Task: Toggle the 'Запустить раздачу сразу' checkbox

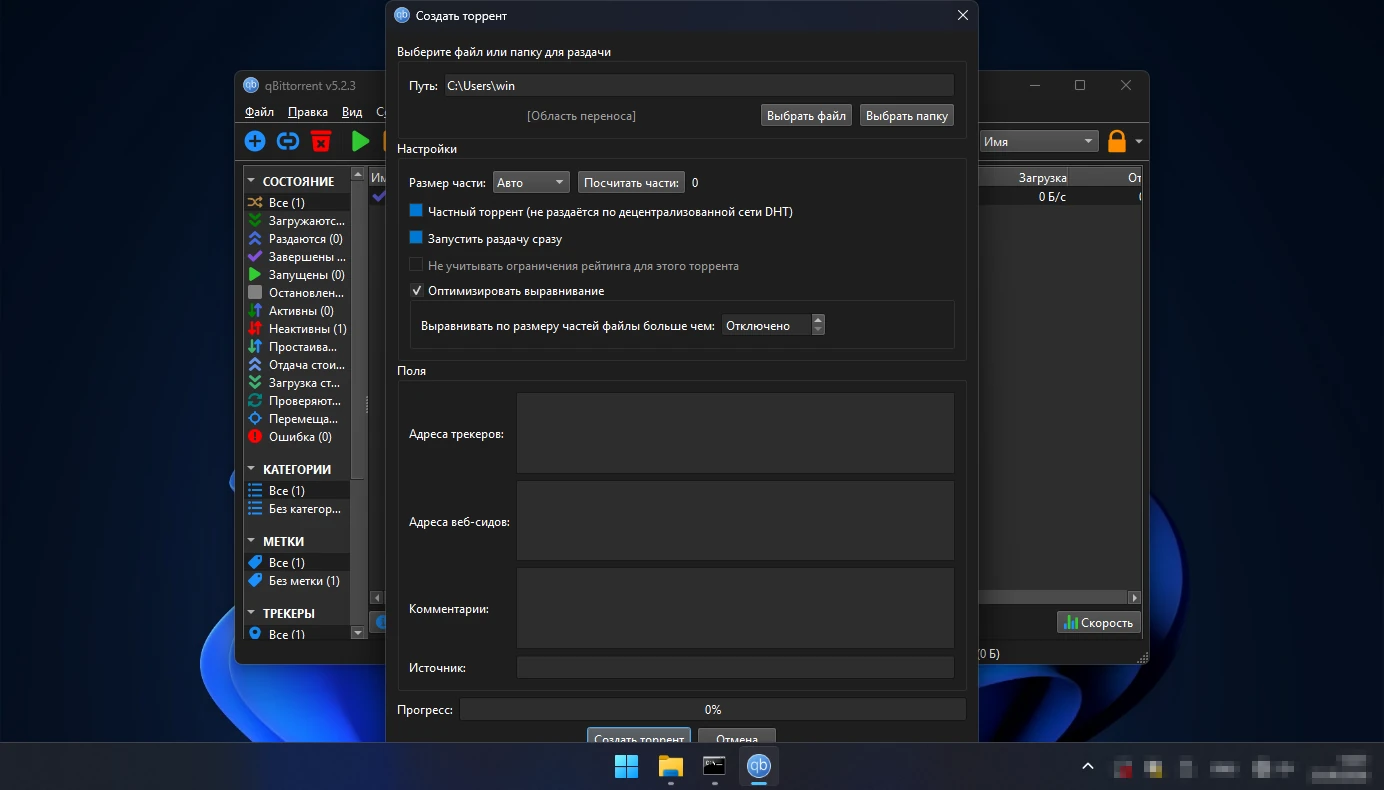Action: 416,239
